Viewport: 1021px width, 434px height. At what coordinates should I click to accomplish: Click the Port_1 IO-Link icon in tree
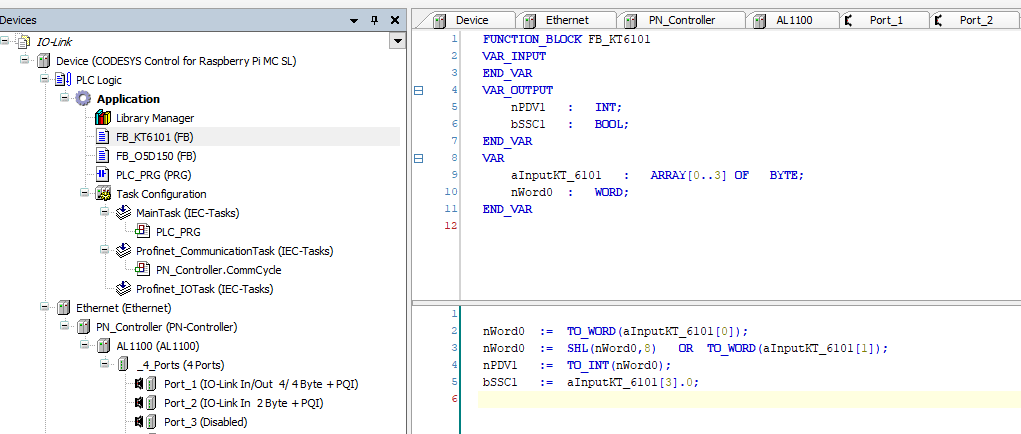(145, 384)
